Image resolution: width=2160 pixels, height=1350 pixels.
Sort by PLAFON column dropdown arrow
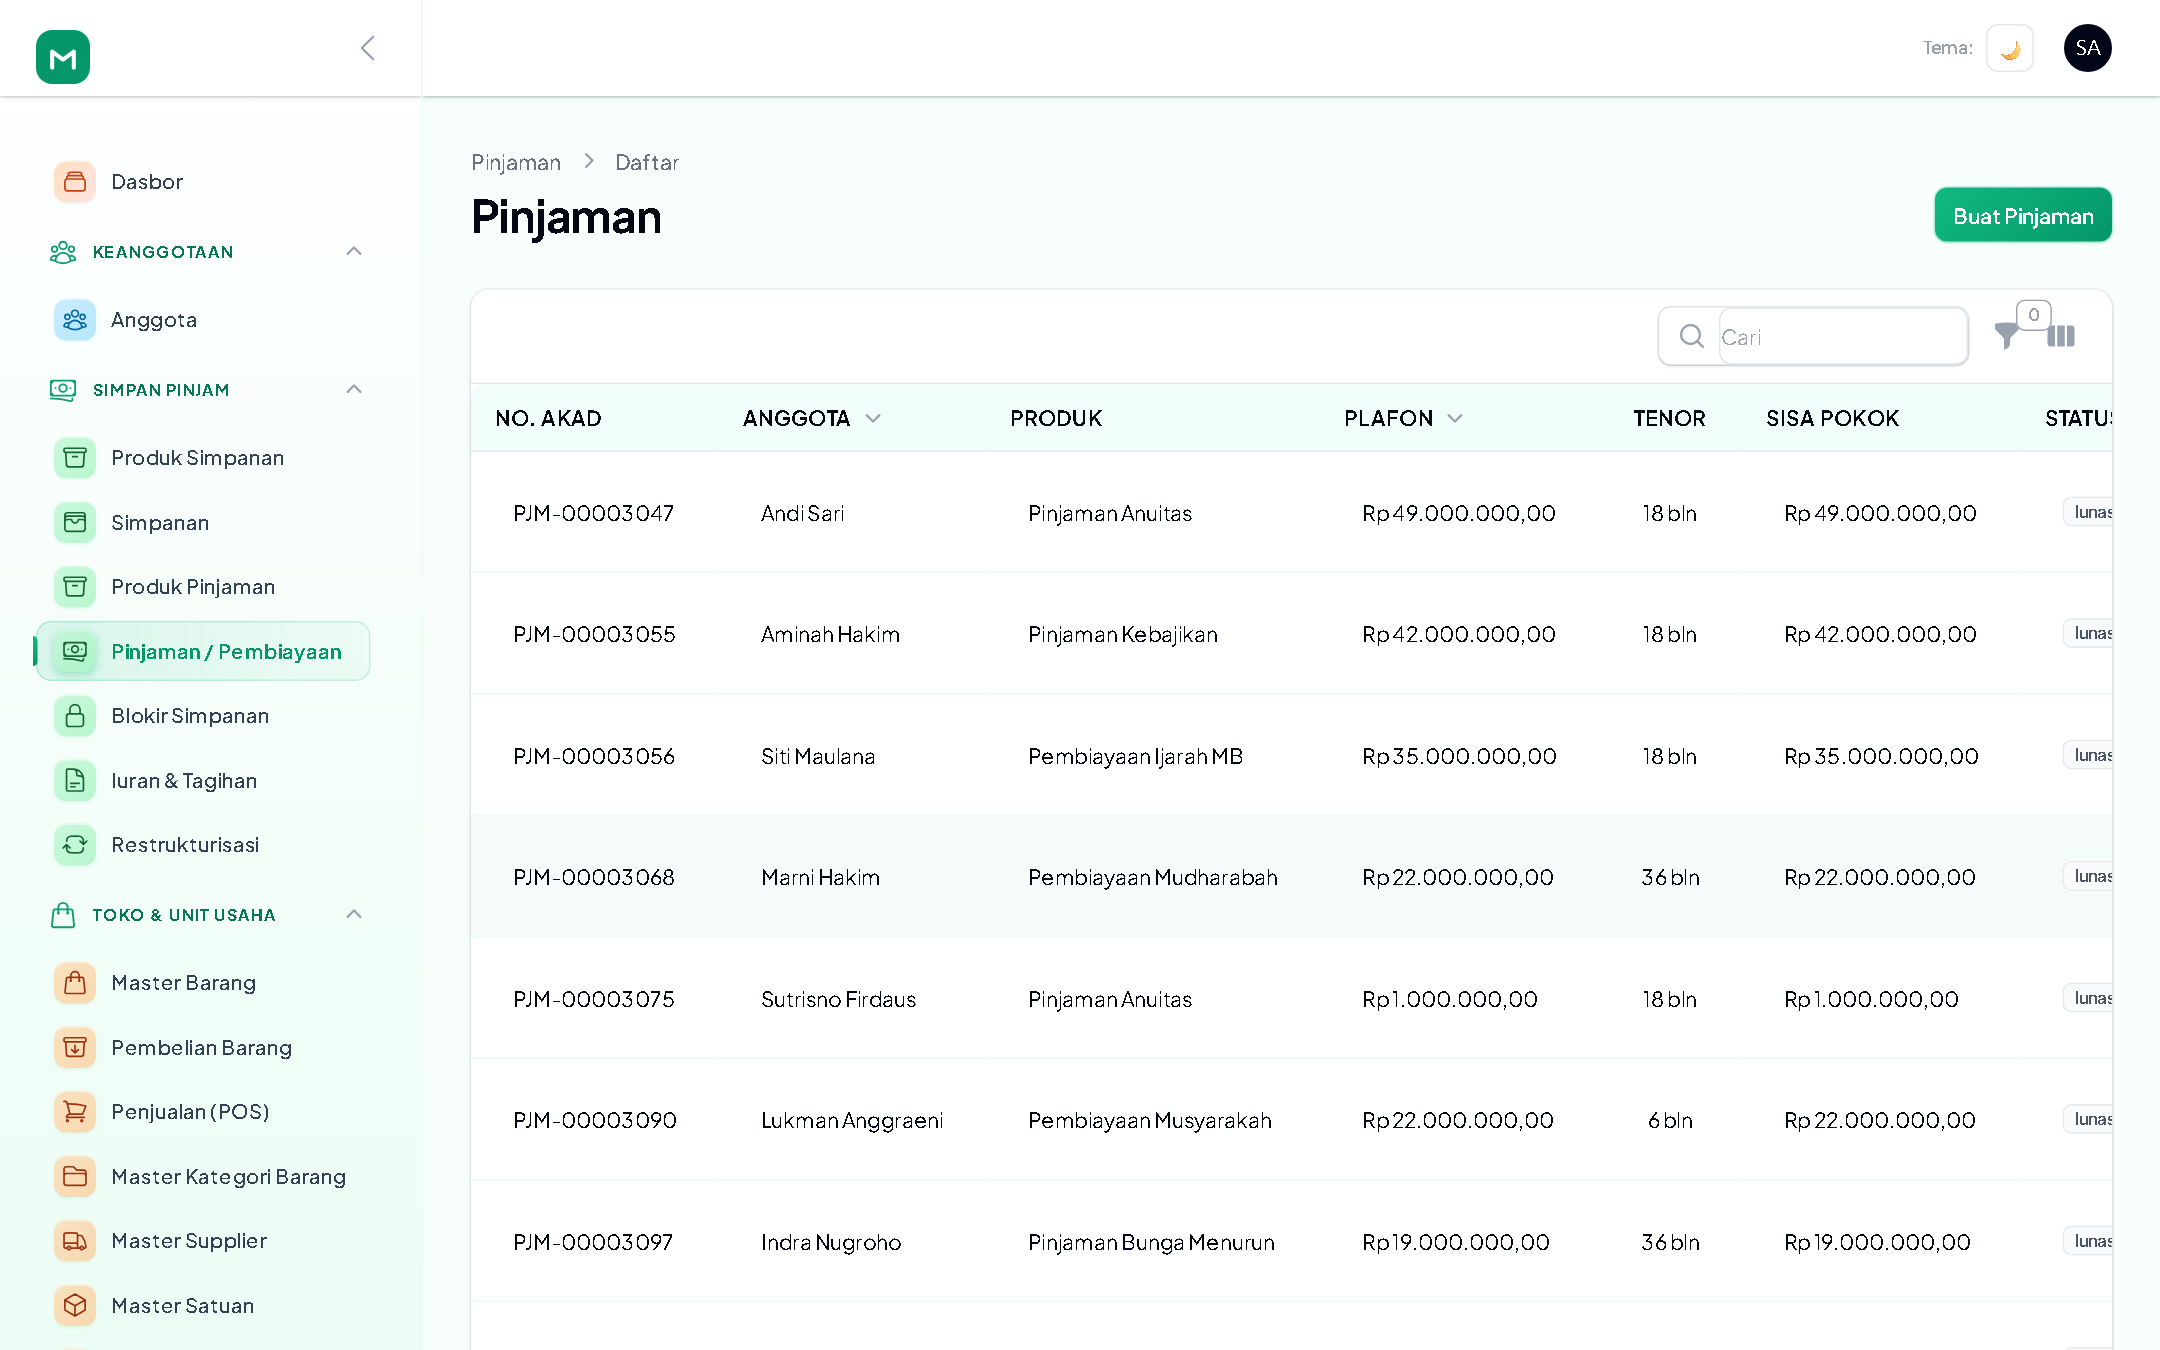click(1455, 418)
